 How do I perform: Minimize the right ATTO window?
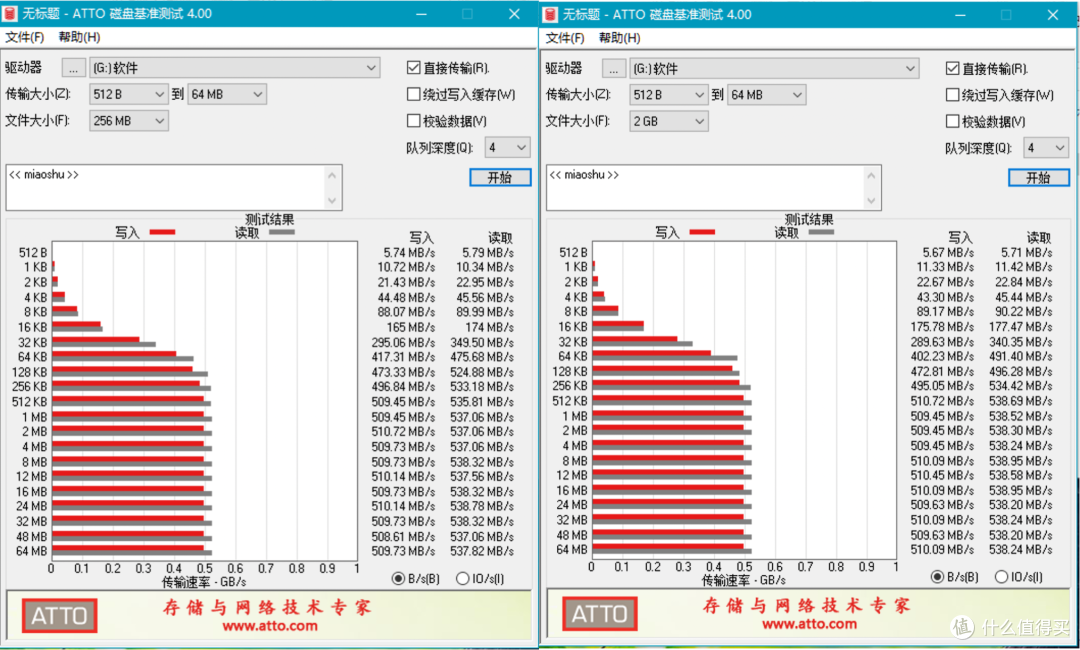point(960,14)
